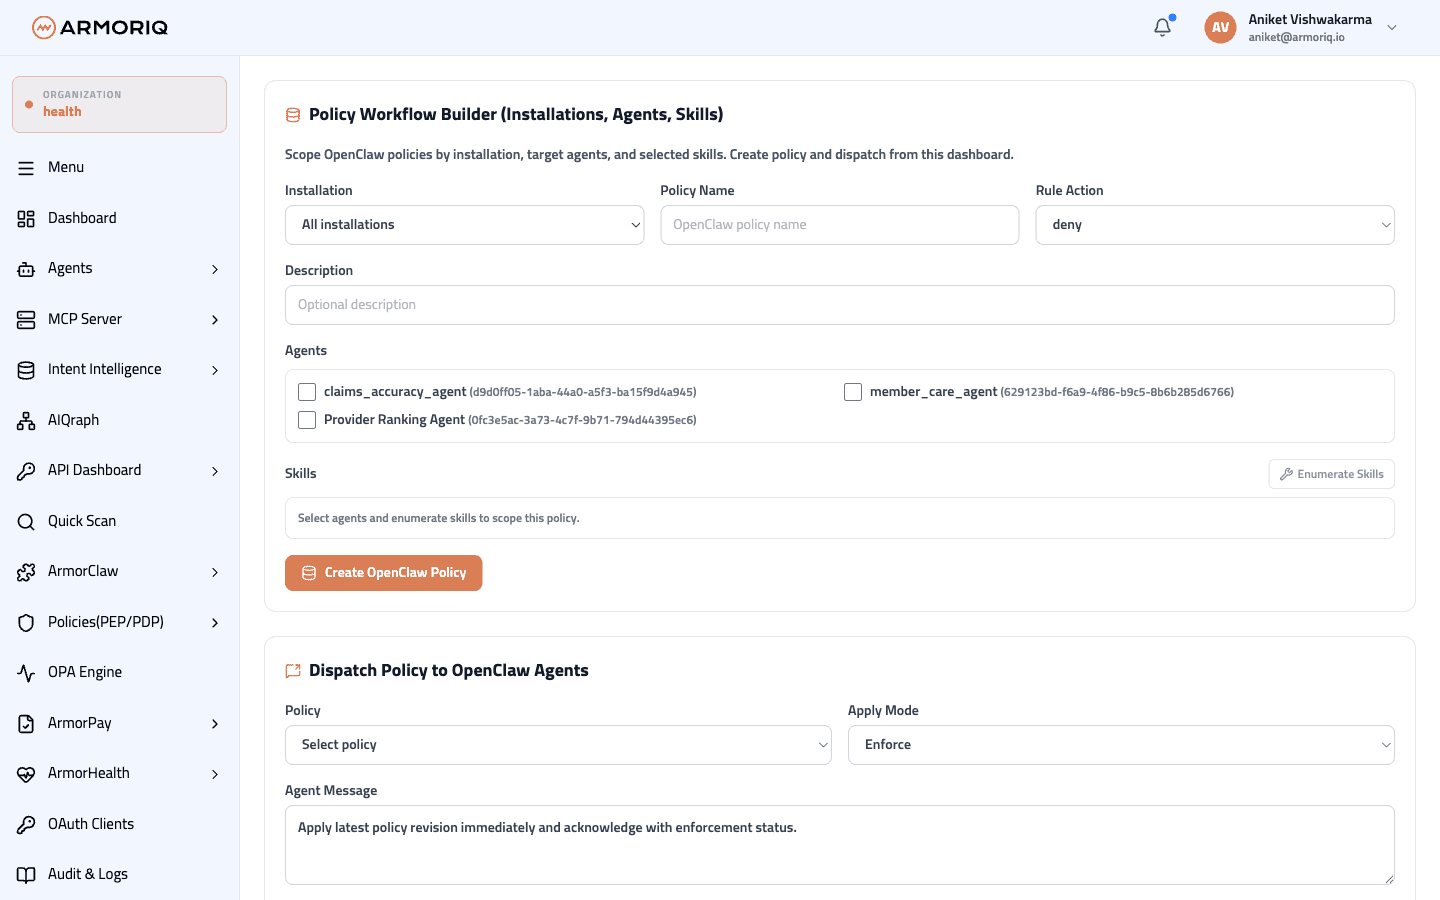Expand the API Dashboard submenu chevron
Image resolution: width=1440 pixels, height=900 pixels.
215,471
